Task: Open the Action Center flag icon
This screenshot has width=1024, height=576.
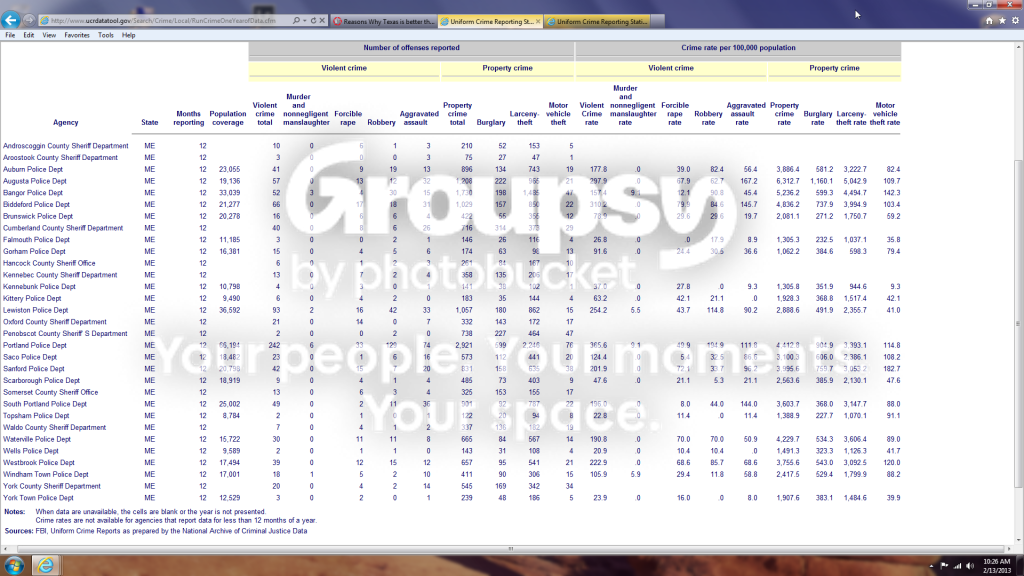Action: [944, 566]
